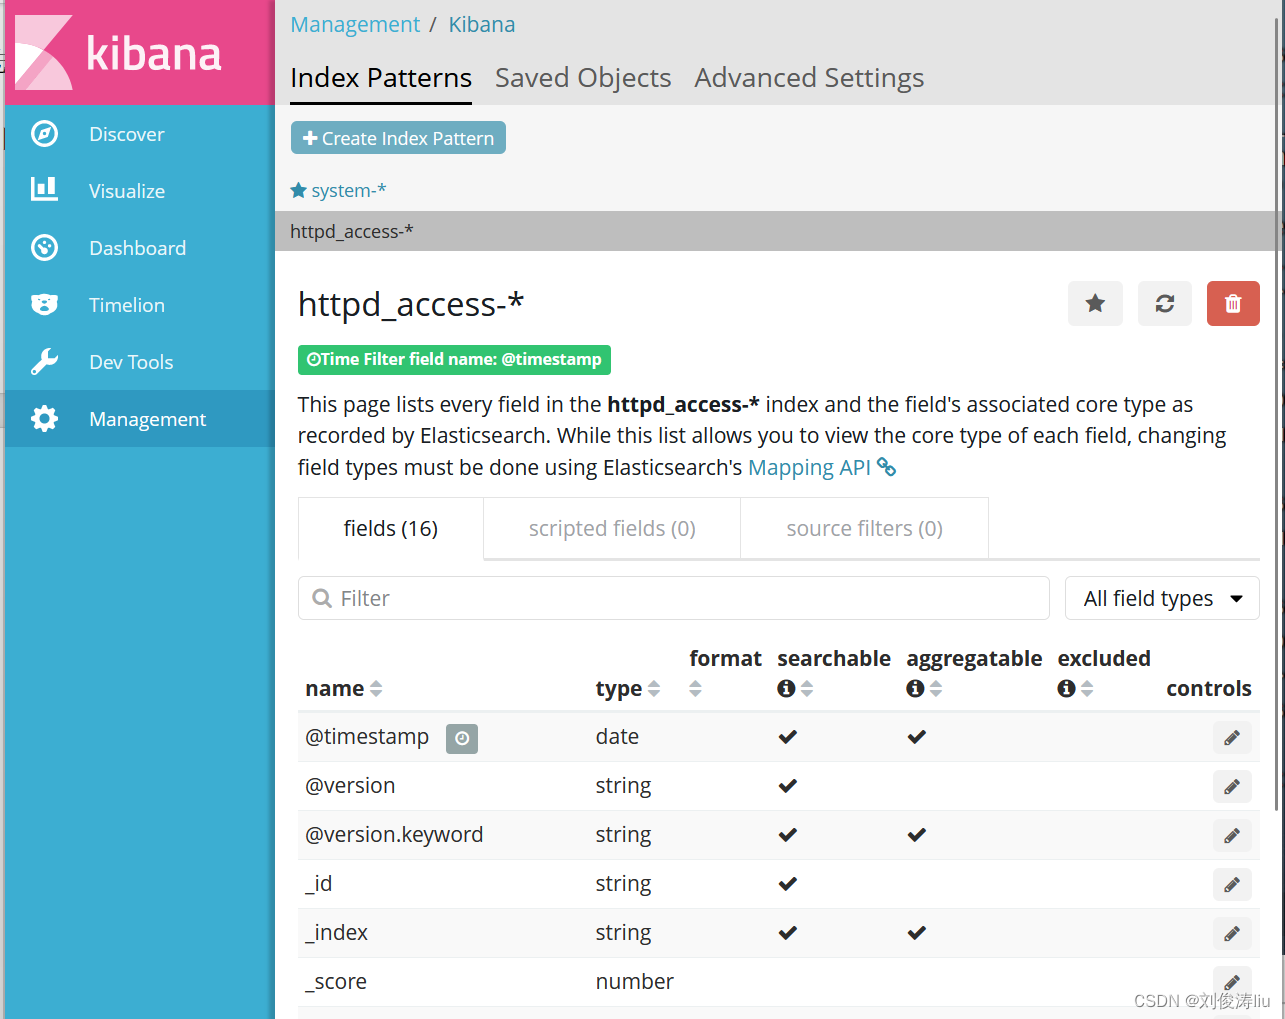This screenshot has width=1285, height=1019.
Task: Switch to the fields (16) tab
Action: [391, 528]
